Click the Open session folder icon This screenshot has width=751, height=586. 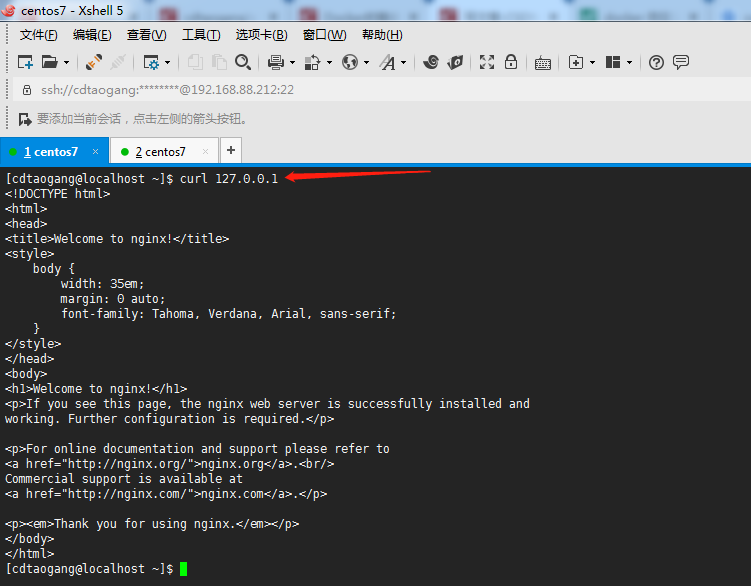point(49,62)
